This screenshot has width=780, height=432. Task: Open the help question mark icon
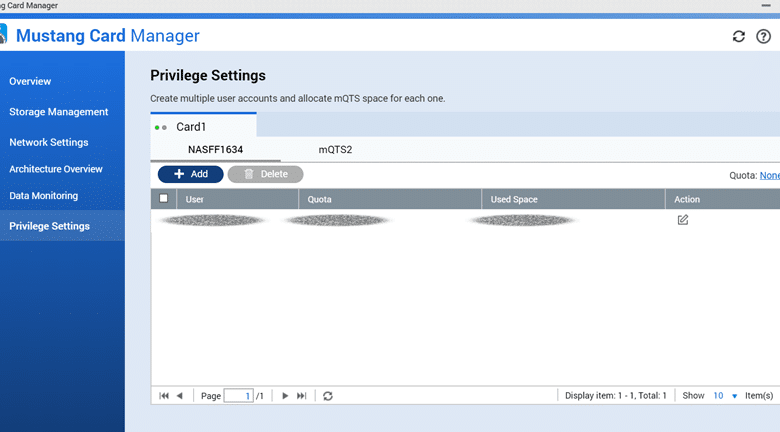point(764,36)
